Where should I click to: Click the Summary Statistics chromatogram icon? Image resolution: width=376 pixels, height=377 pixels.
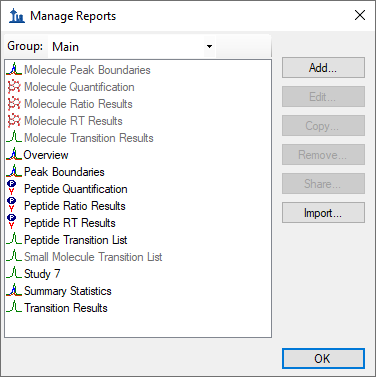tap(14, 290)
